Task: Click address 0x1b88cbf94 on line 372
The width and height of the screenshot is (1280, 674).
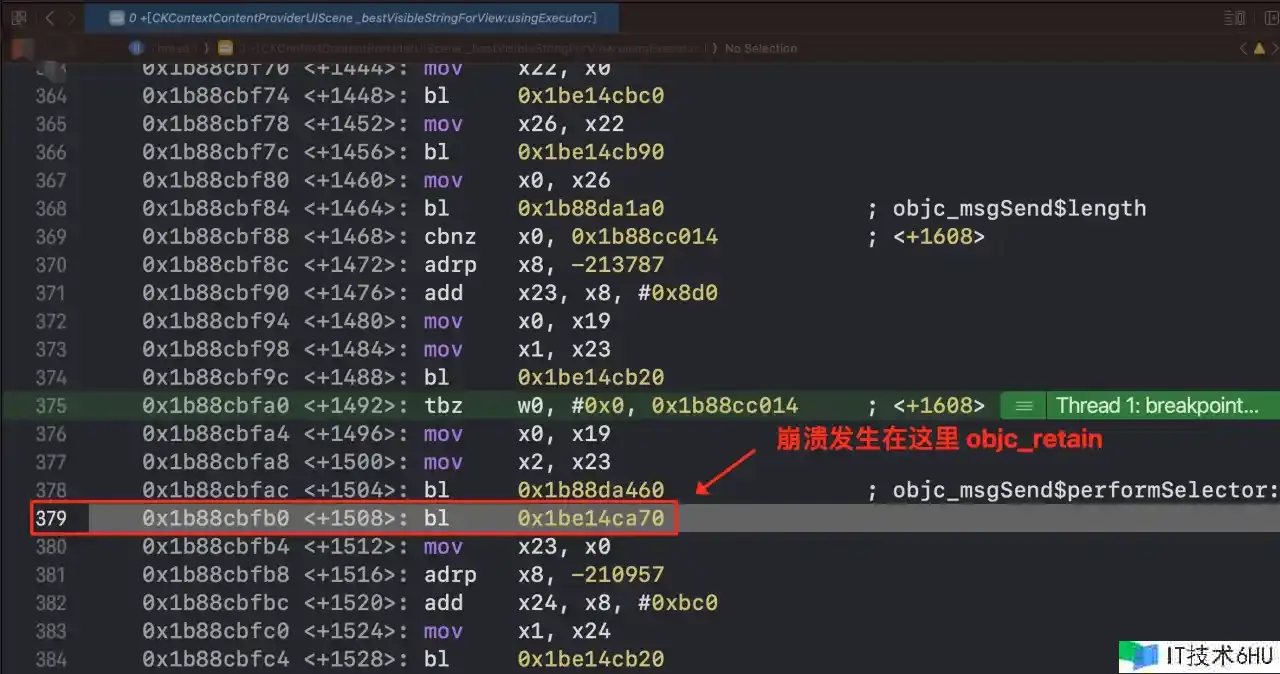Action: 215,321
